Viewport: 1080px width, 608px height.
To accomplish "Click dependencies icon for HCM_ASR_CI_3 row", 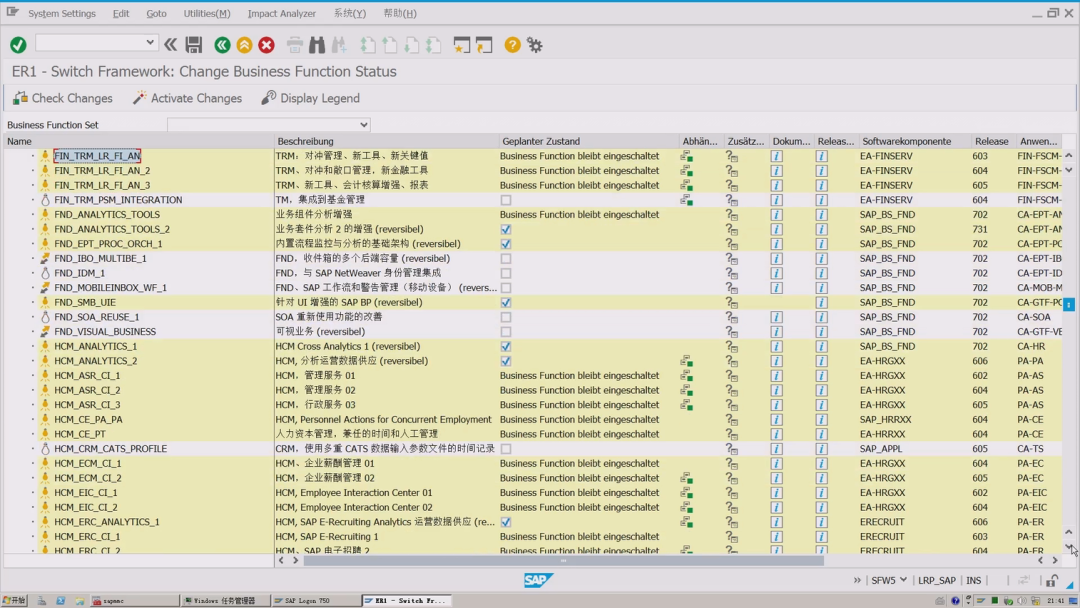I will (x=687, y=405).
